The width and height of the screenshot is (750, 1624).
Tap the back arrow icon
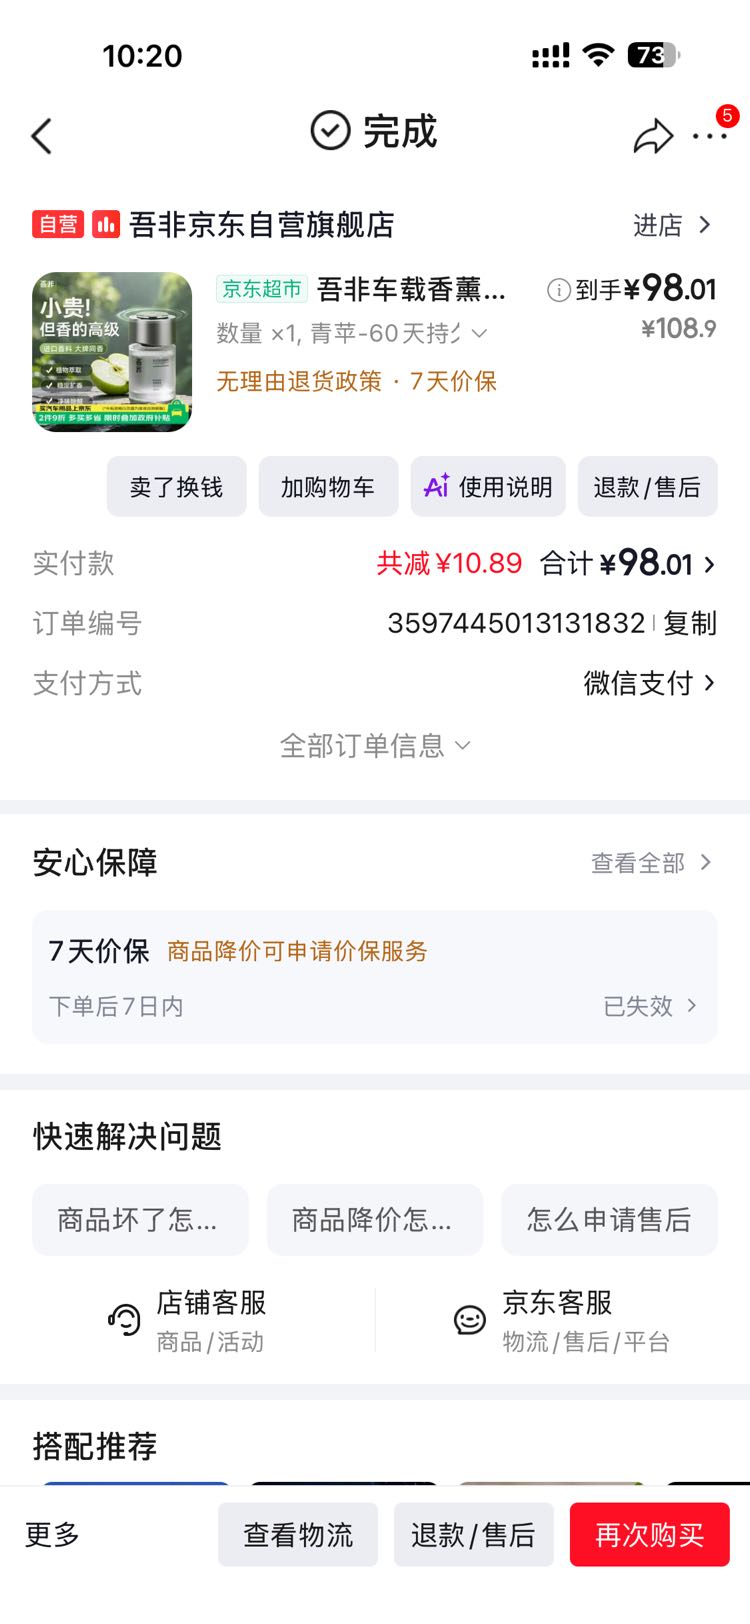click(x=42, y=136)
